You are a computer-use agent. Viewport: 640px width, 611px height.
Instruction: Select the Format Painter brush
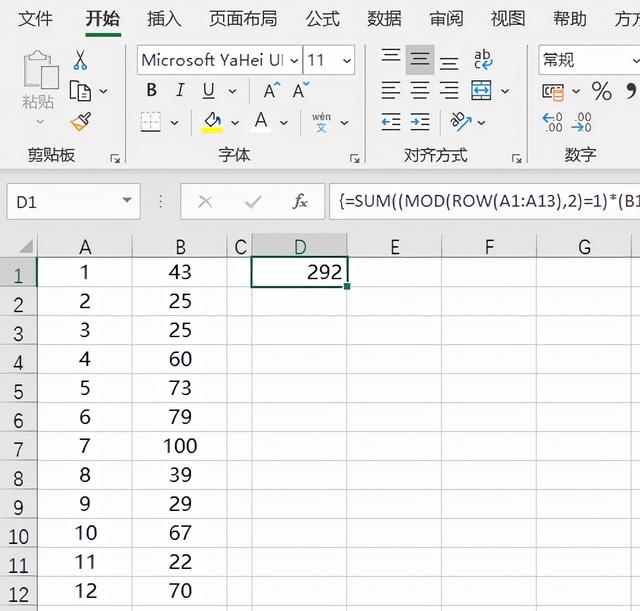tap(81, 122)
